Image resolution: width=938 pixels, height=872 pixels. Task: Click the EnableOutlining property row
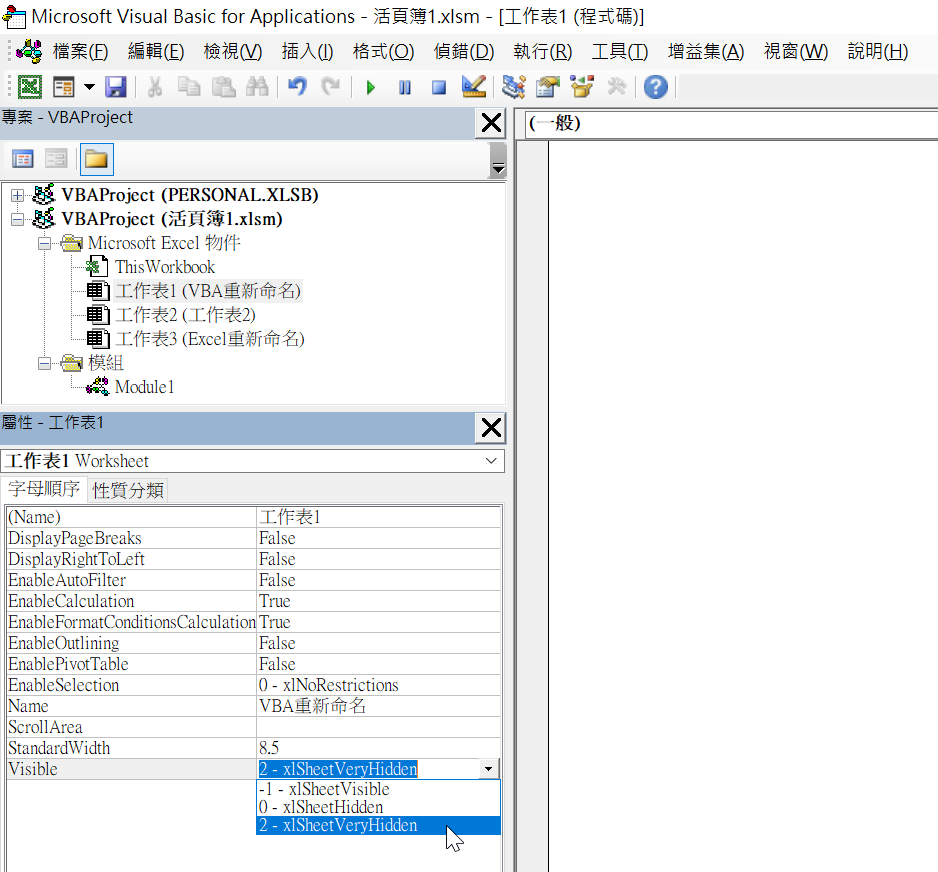pyautogui.click(x=254, y=643)
